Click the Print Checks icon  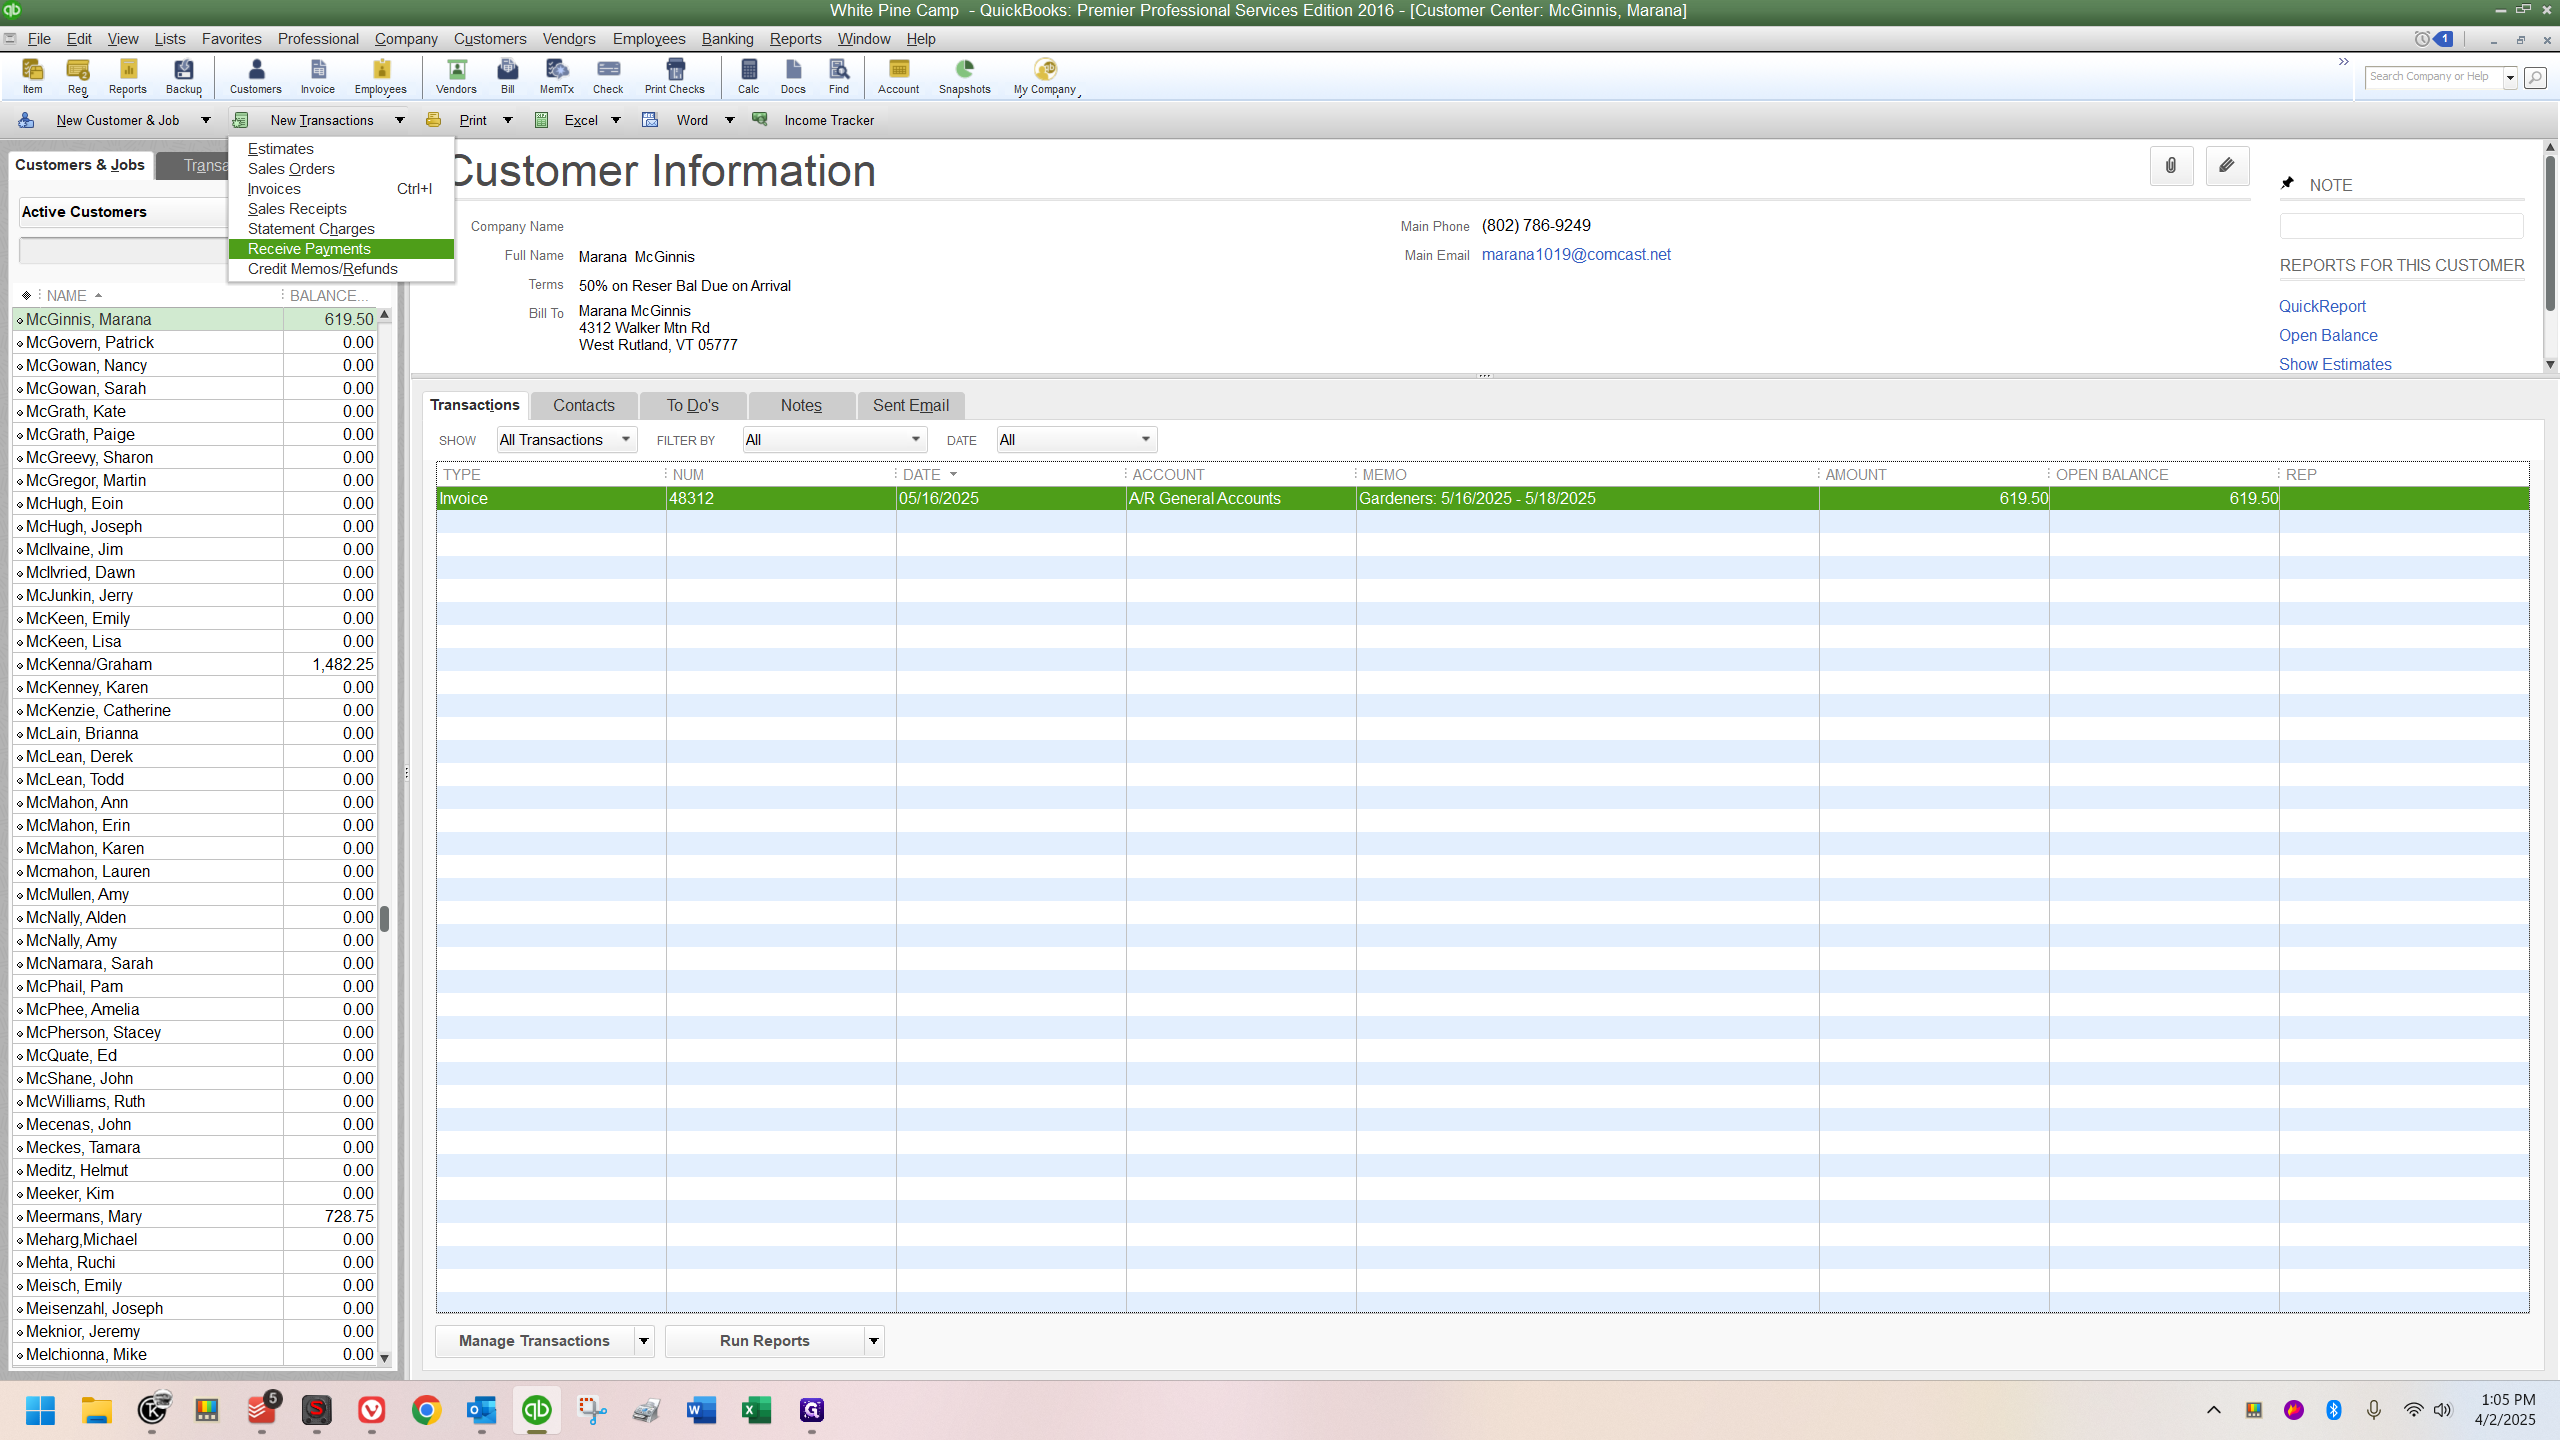click(x=675, y=76)
